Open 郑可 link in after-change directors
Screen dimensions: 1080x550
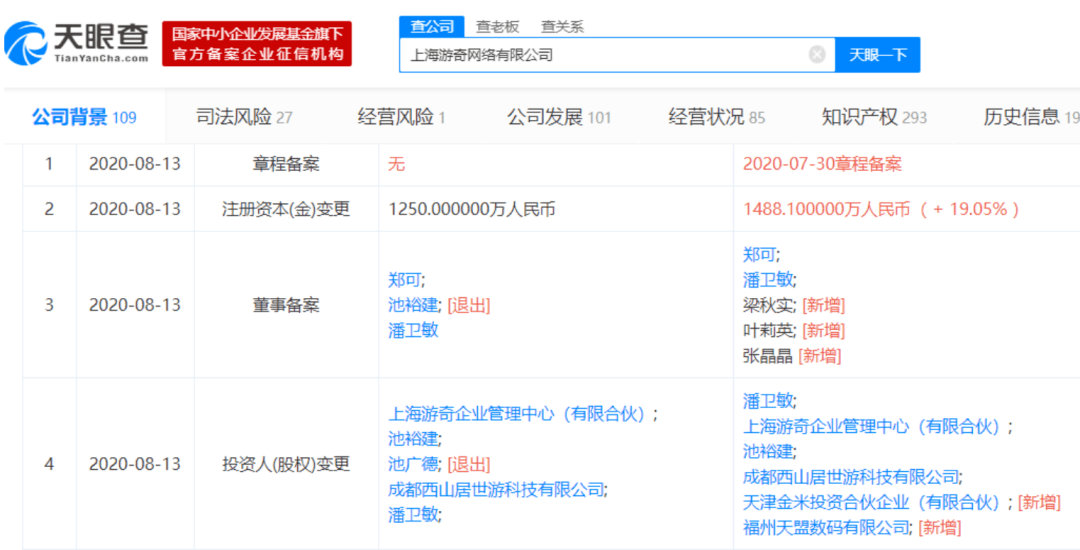click(x=760, y=255)
